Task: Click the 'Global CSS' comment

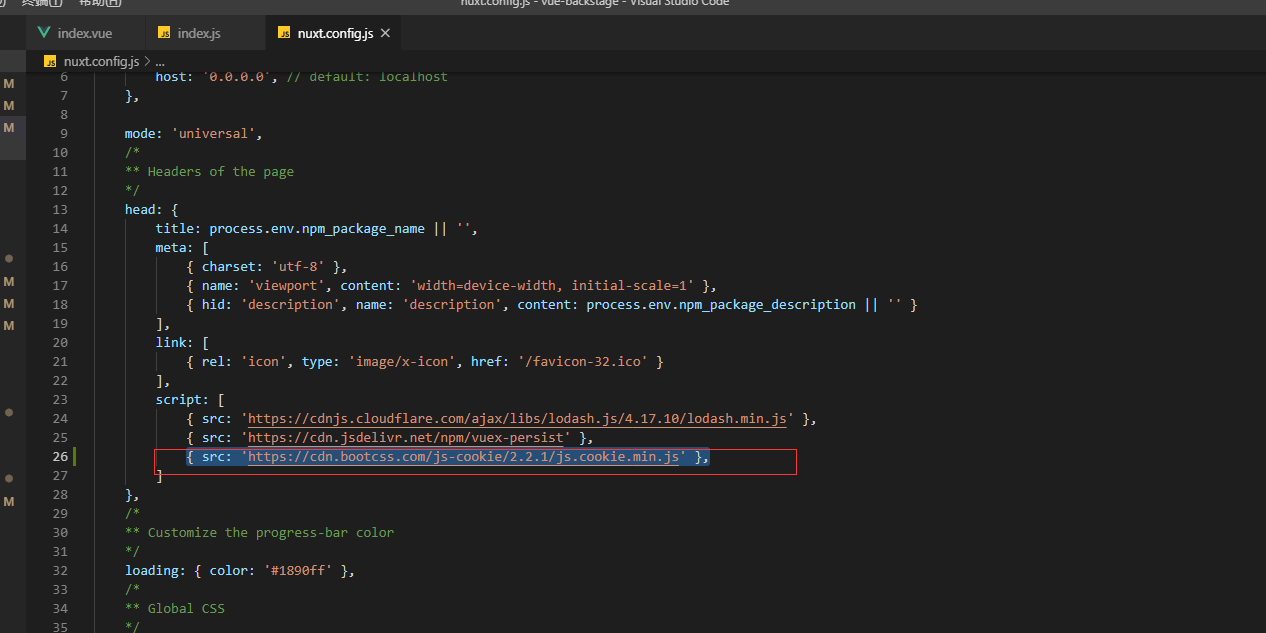Action: 186,609
